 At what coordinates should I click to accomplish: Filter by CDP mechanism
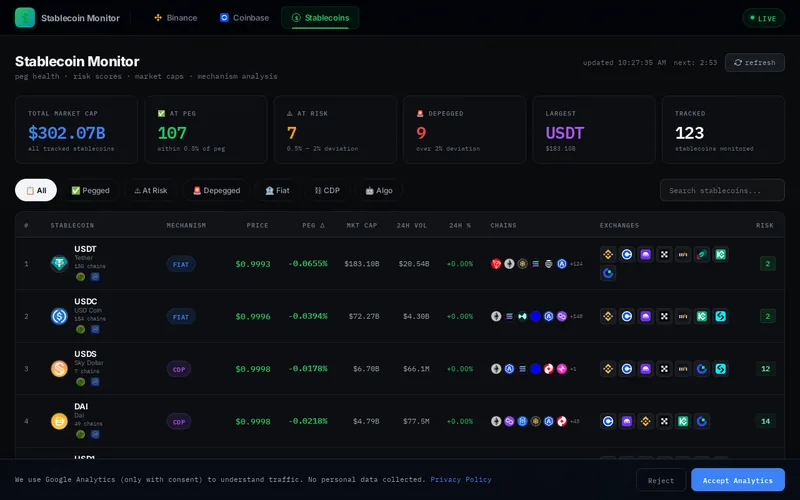(327, 190)
